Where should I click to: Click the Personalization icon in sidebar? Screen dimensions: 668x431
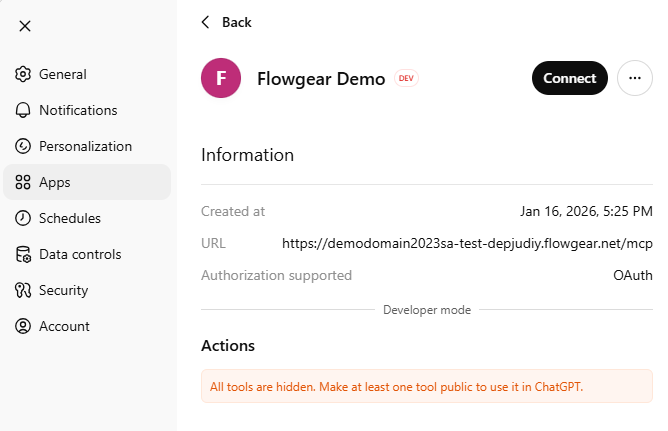coord(23,146)
